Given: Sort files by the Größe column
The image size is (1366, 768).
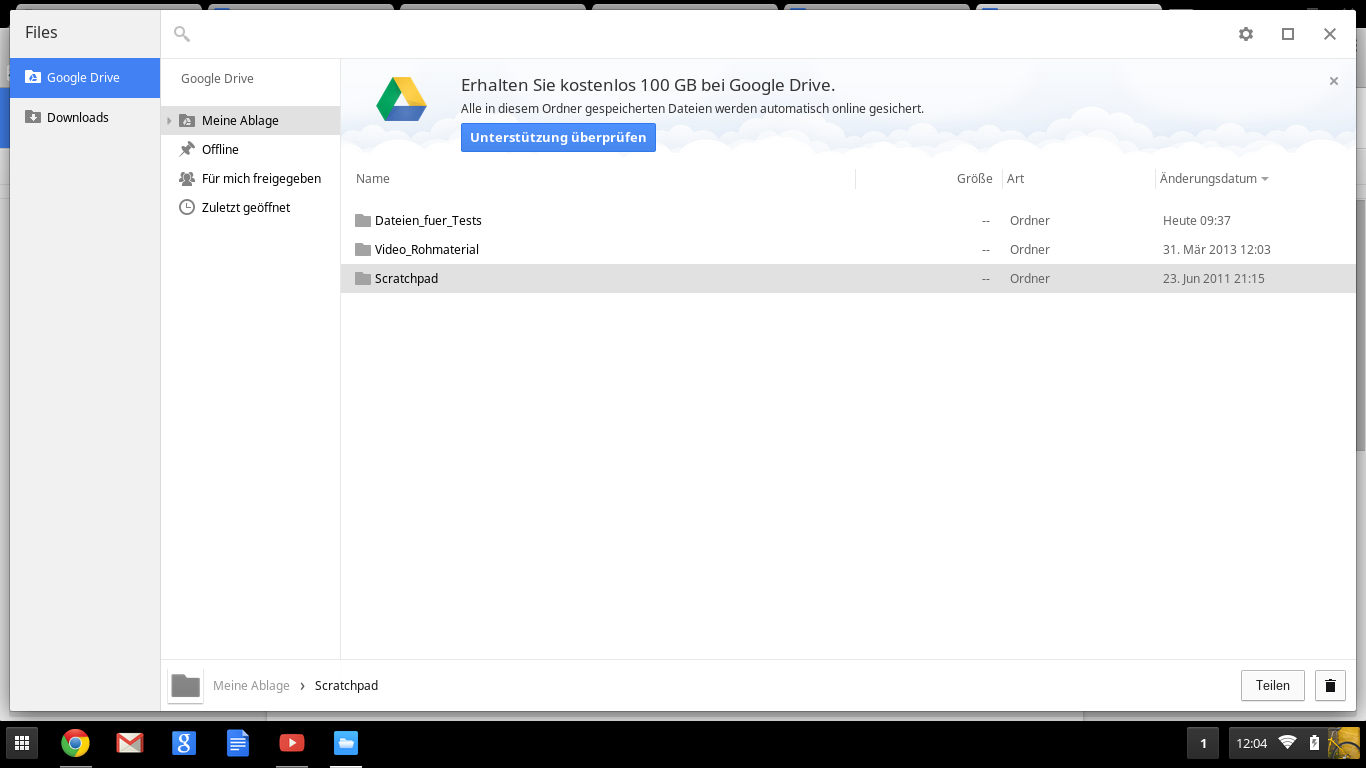Looking at the screenshot, I should [x=974, y=179].
